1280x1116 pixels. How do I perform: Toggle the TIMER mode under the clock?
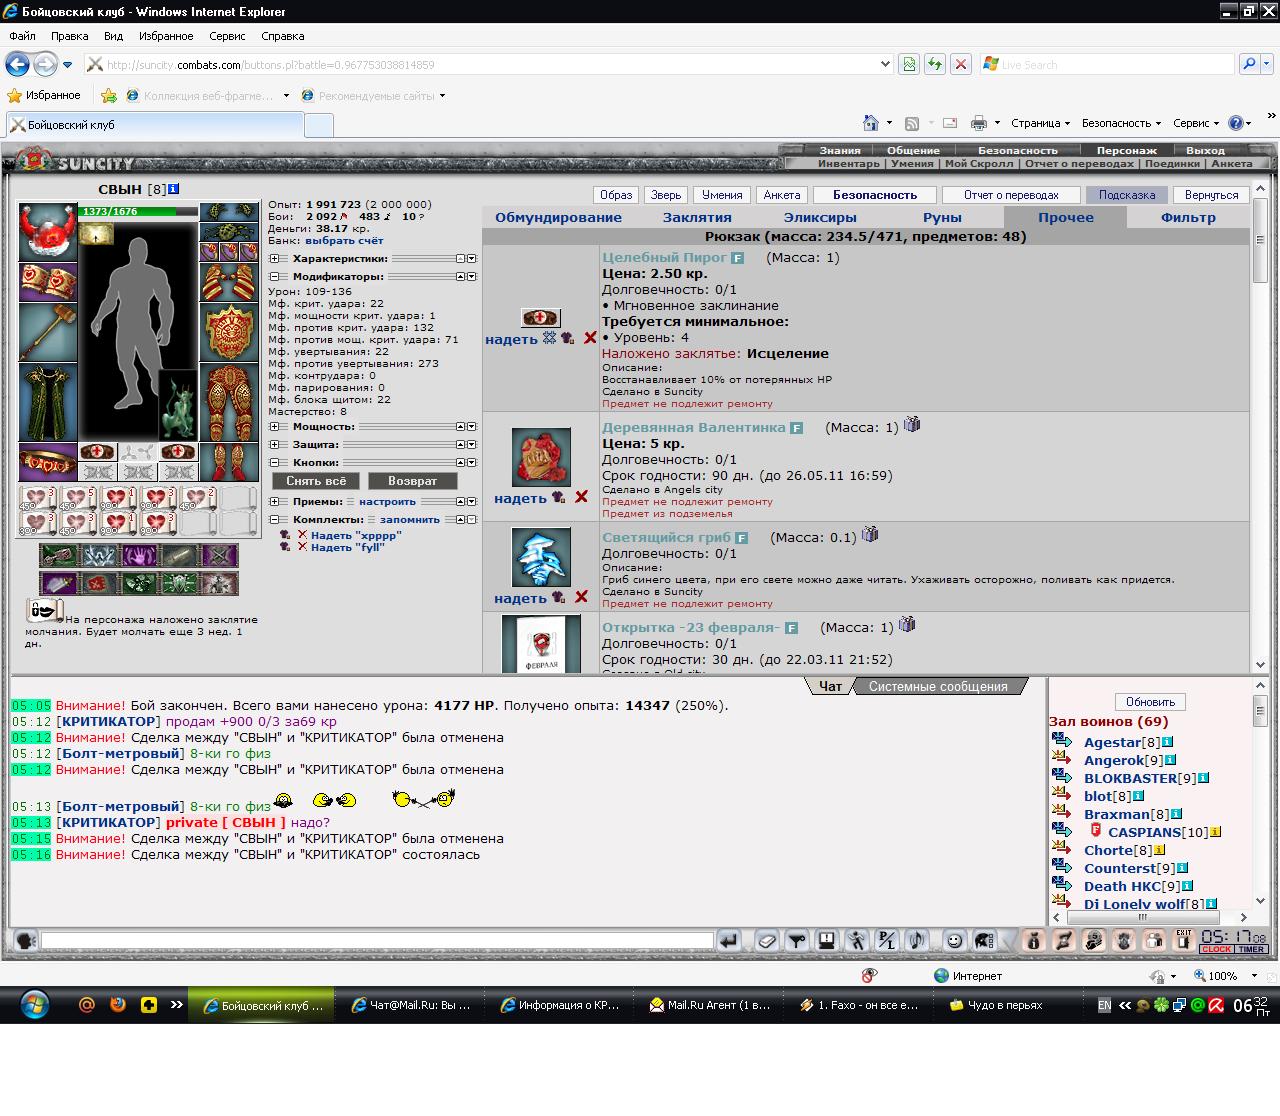click(x=1252, y=950)
